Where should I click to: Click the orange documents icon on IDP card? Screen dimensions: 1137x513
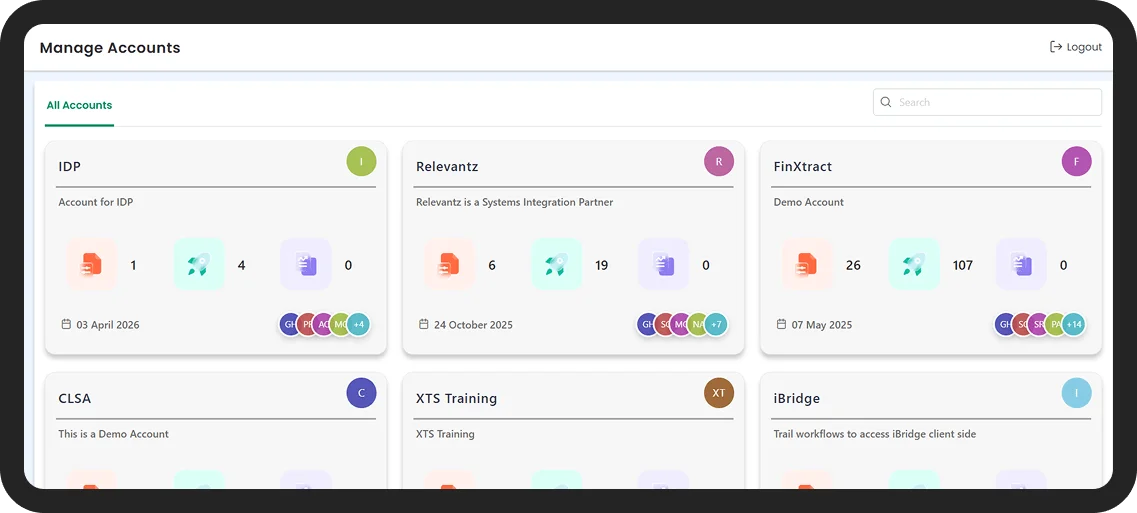point(92,265)
